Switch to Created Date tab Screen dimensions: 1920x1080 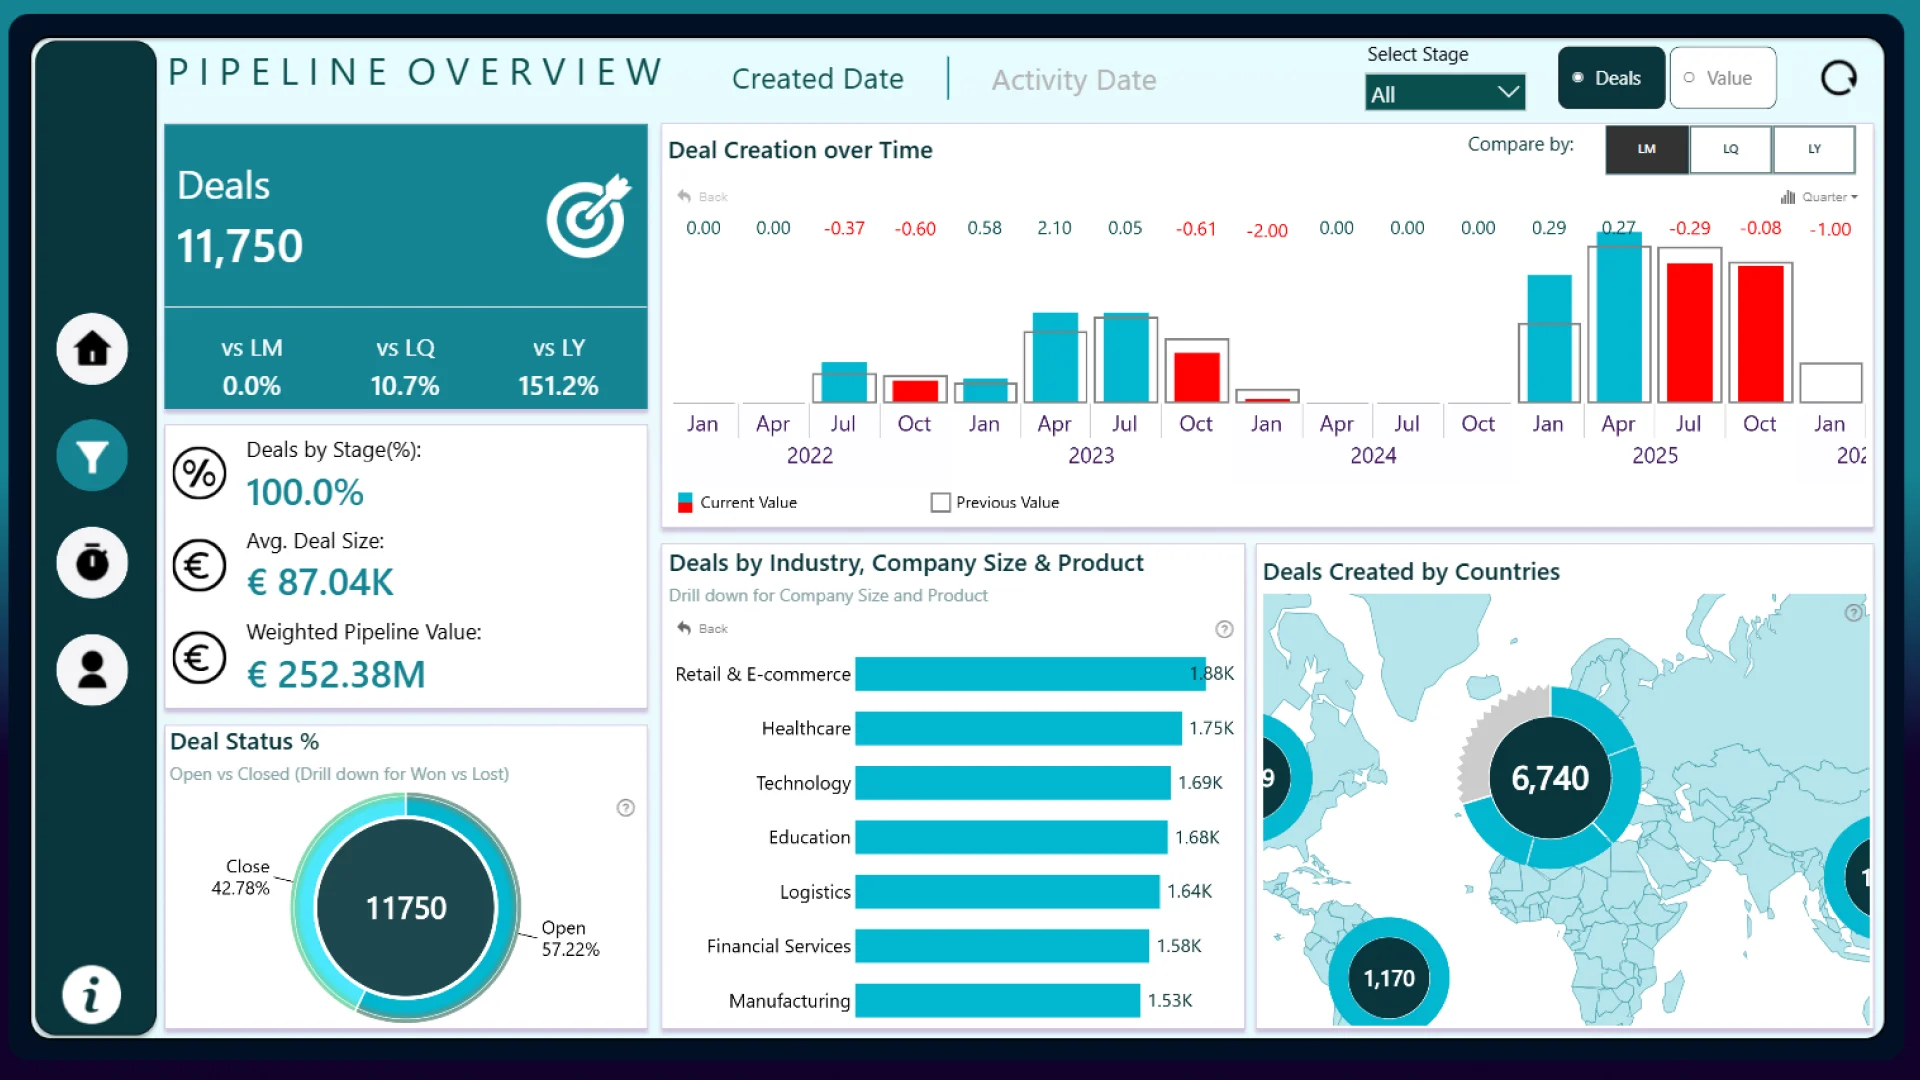pyautogui.click(x=817, y=79)
